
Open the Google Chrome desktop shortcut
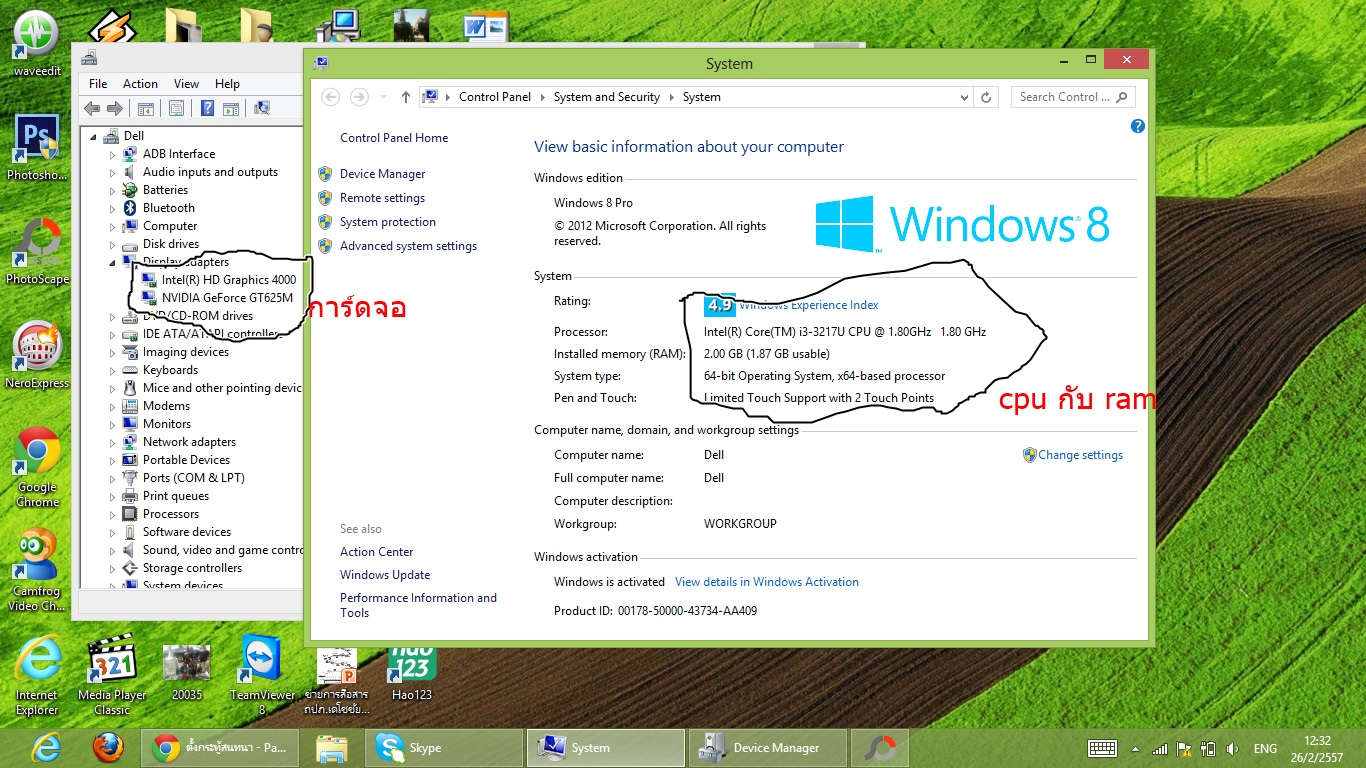coord(38,468)
